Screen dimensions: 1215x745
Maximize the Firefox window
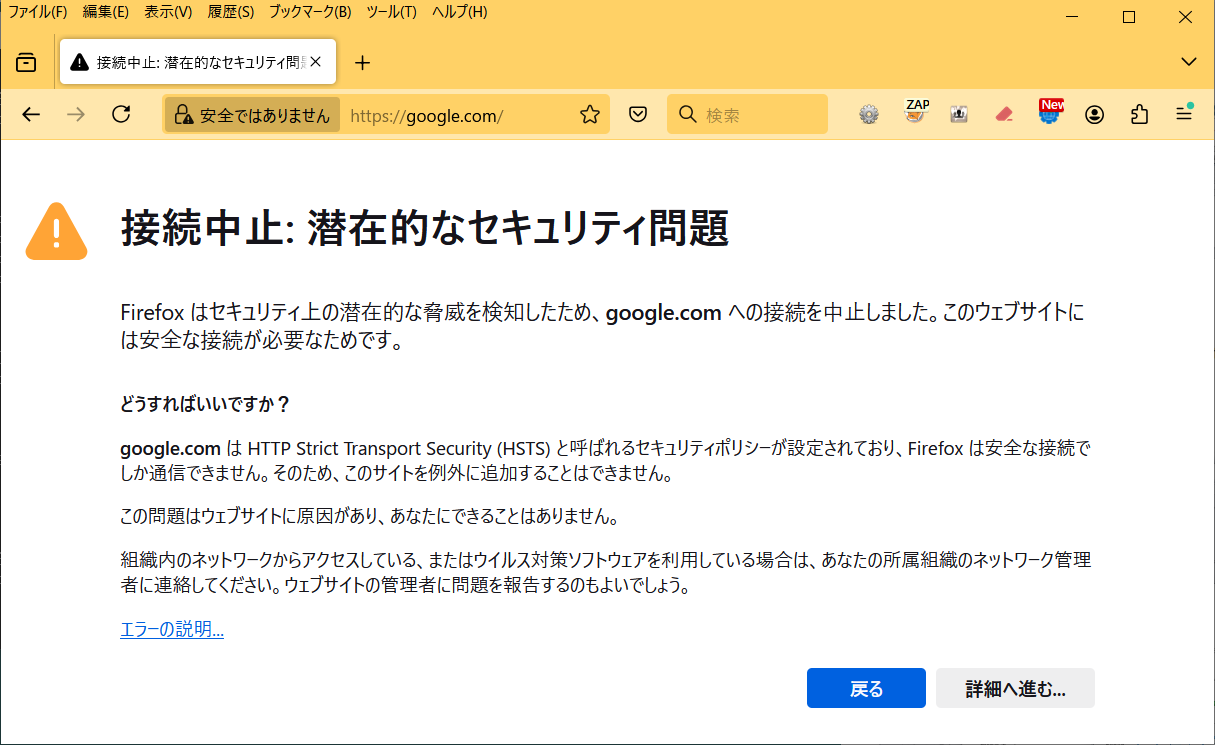(1129, 16)
